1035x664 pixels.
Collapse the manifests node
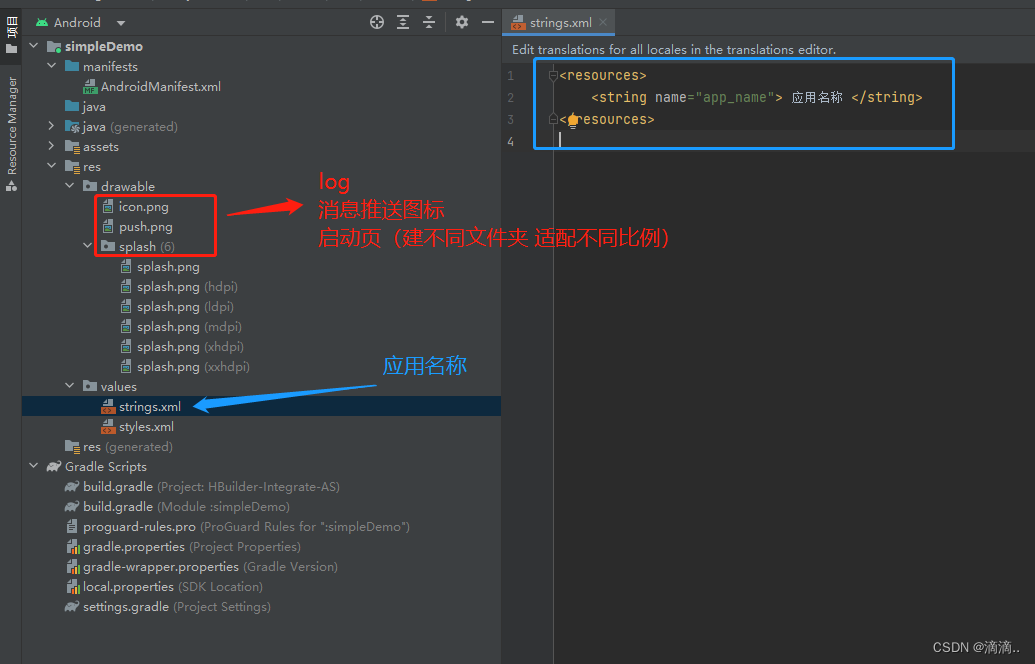pyautogui.click(x=51, y=66)
